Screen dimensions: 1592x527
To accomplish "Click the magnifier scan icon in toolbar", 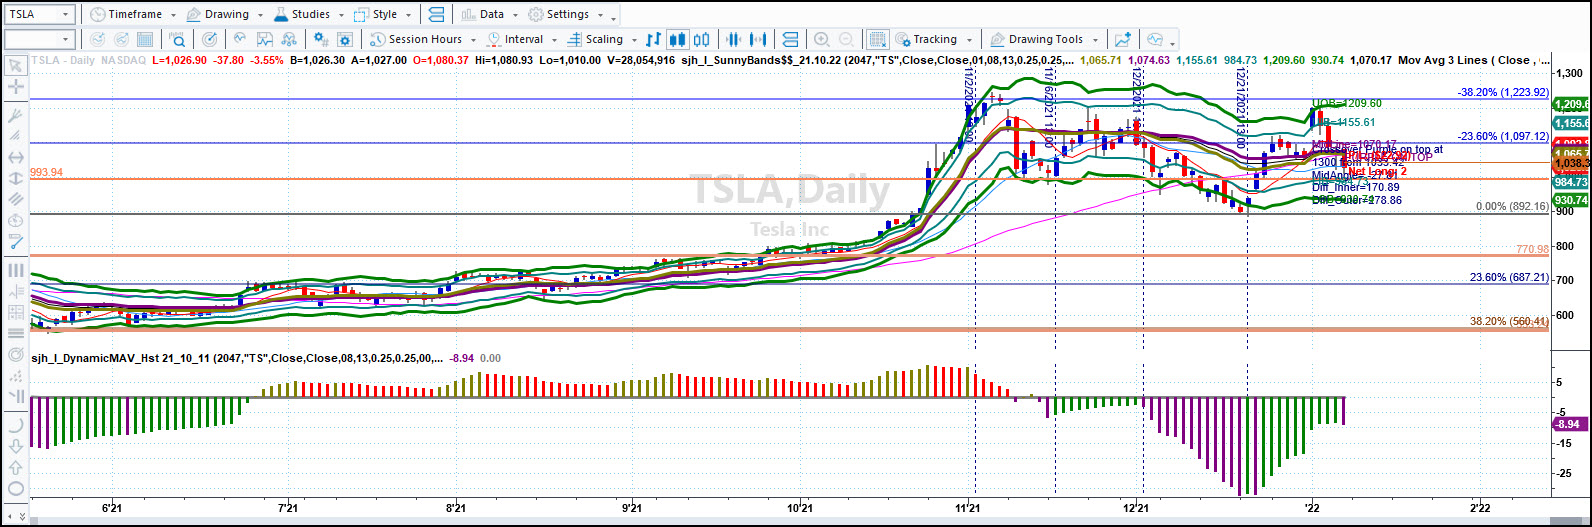I will [177, 39].
